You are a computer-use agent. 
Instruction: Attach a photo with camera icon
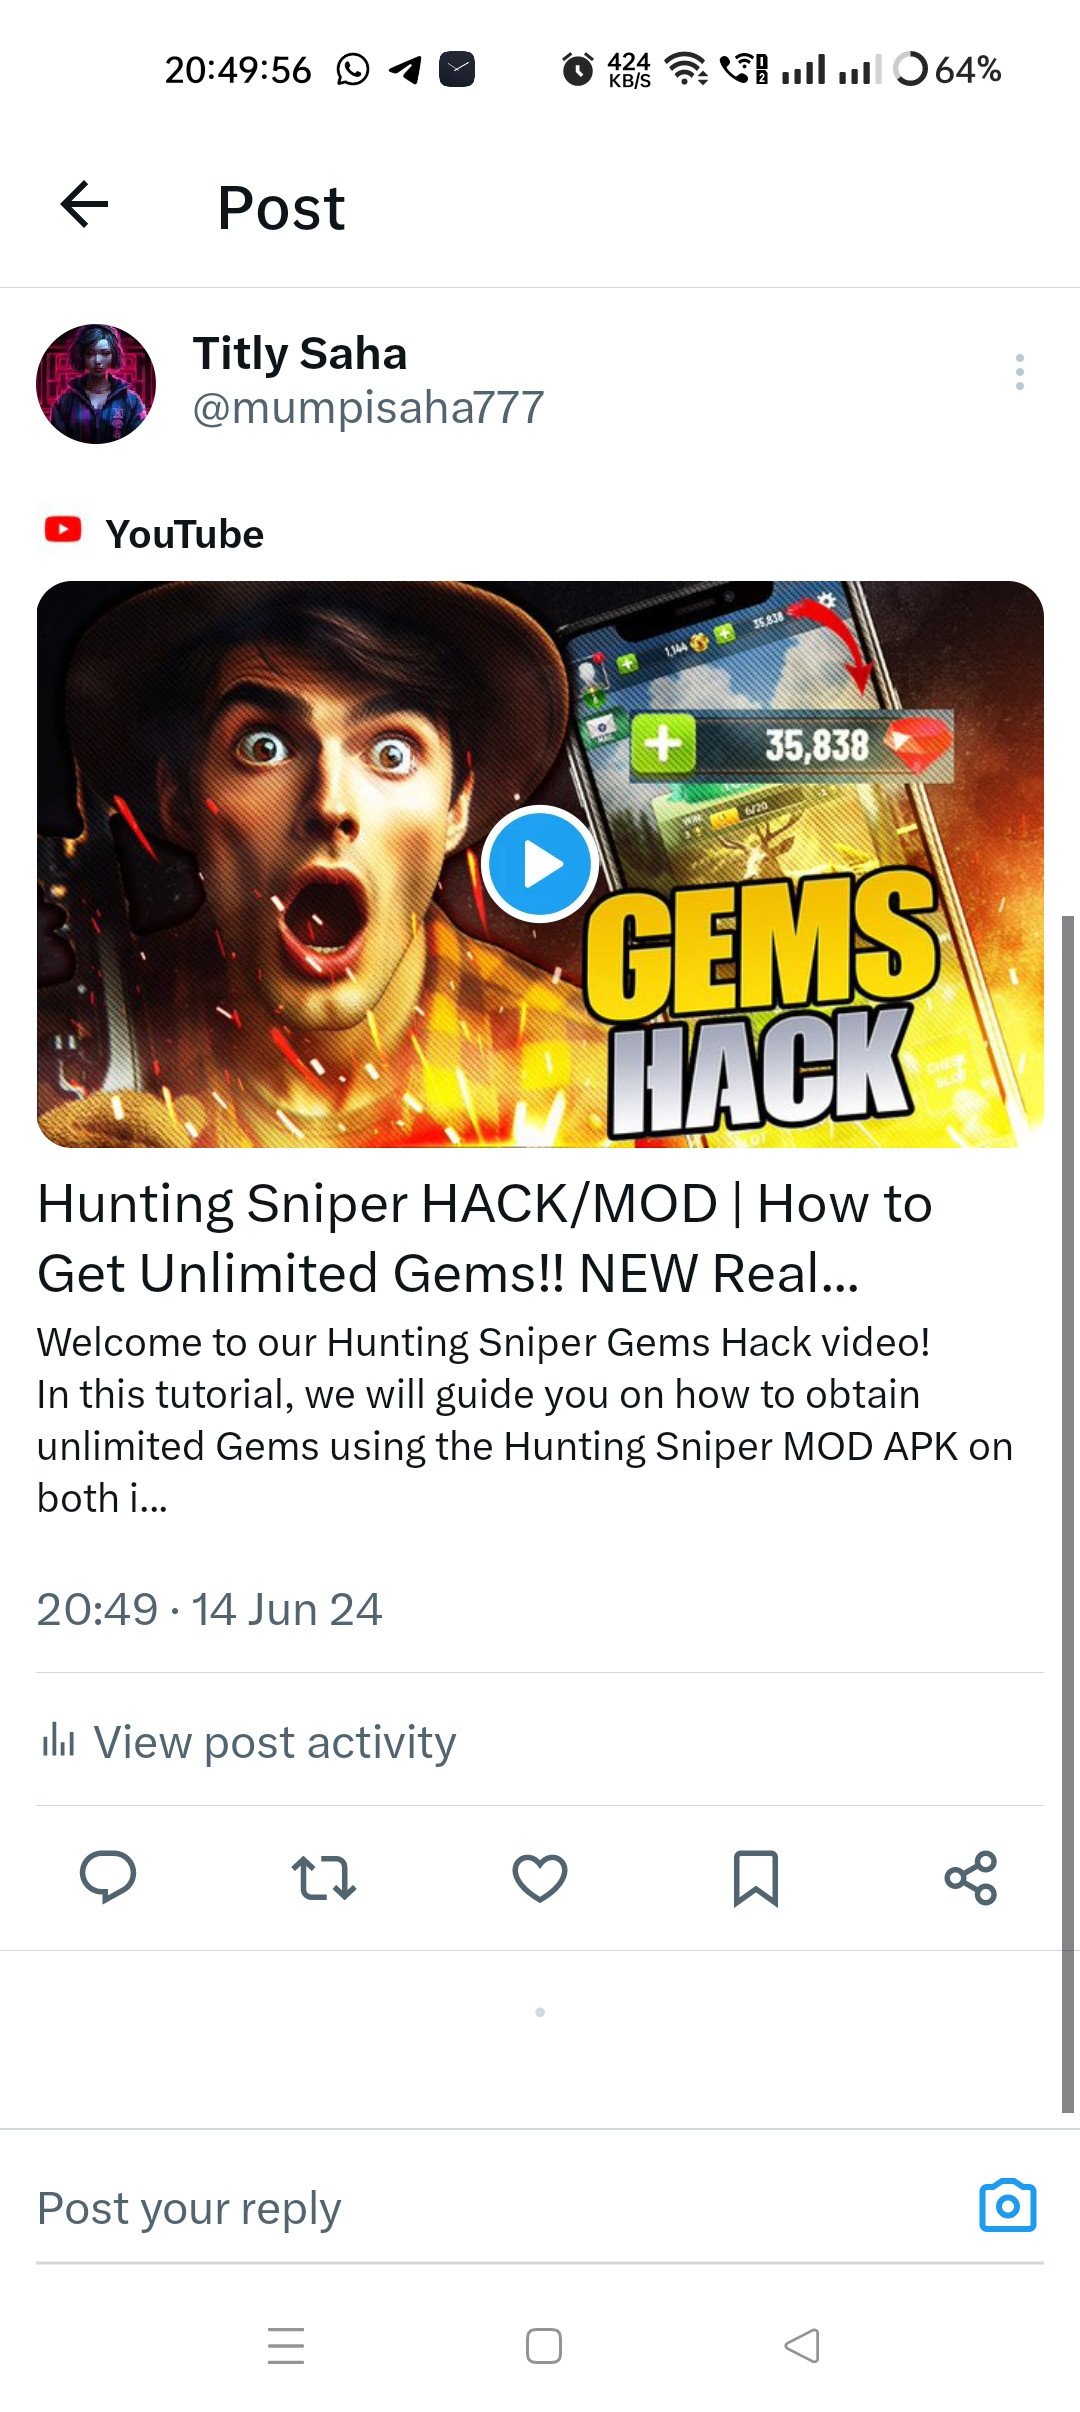coord(1008,2205)
